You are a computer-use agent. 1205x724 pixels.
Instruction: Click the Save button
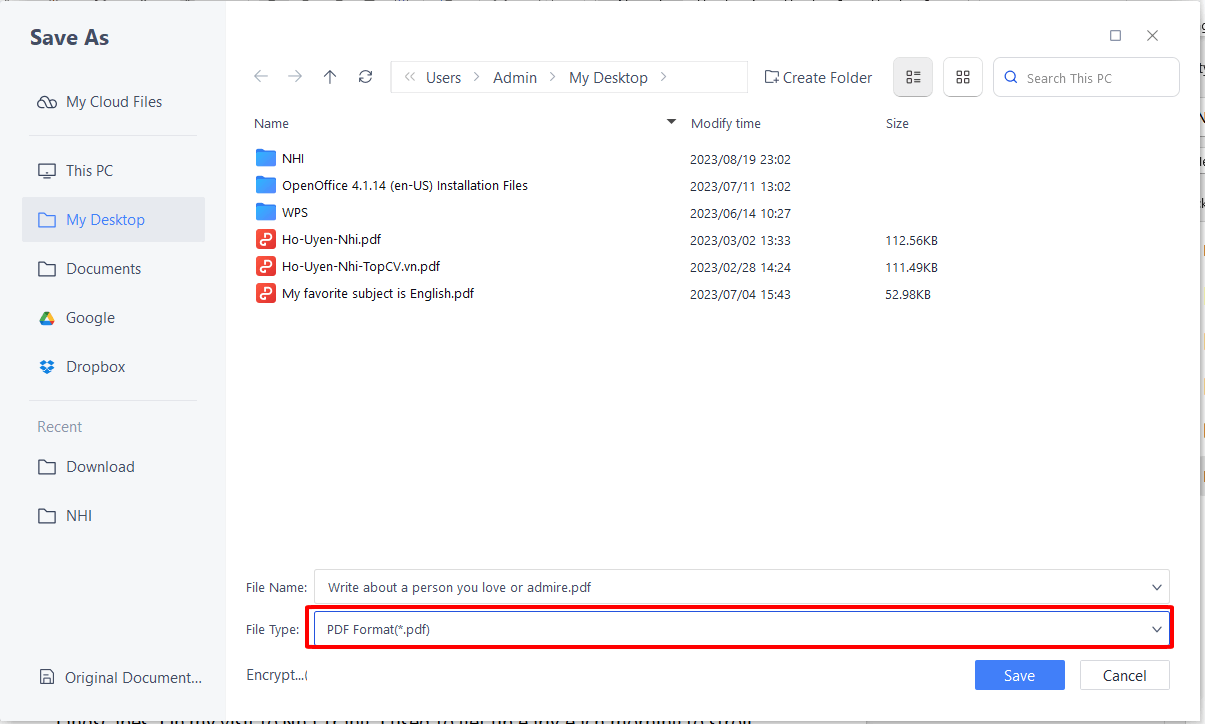point(1019,675)
